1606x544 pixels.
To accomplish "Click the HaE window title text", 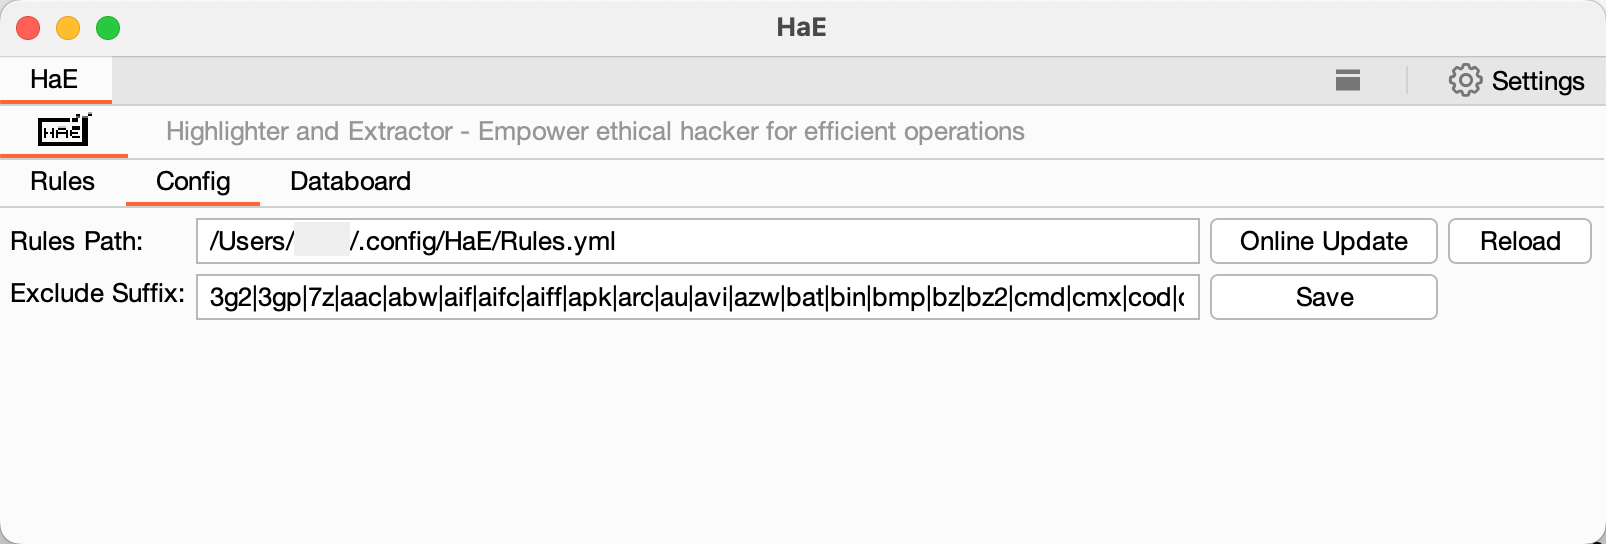I will (801, 27).
